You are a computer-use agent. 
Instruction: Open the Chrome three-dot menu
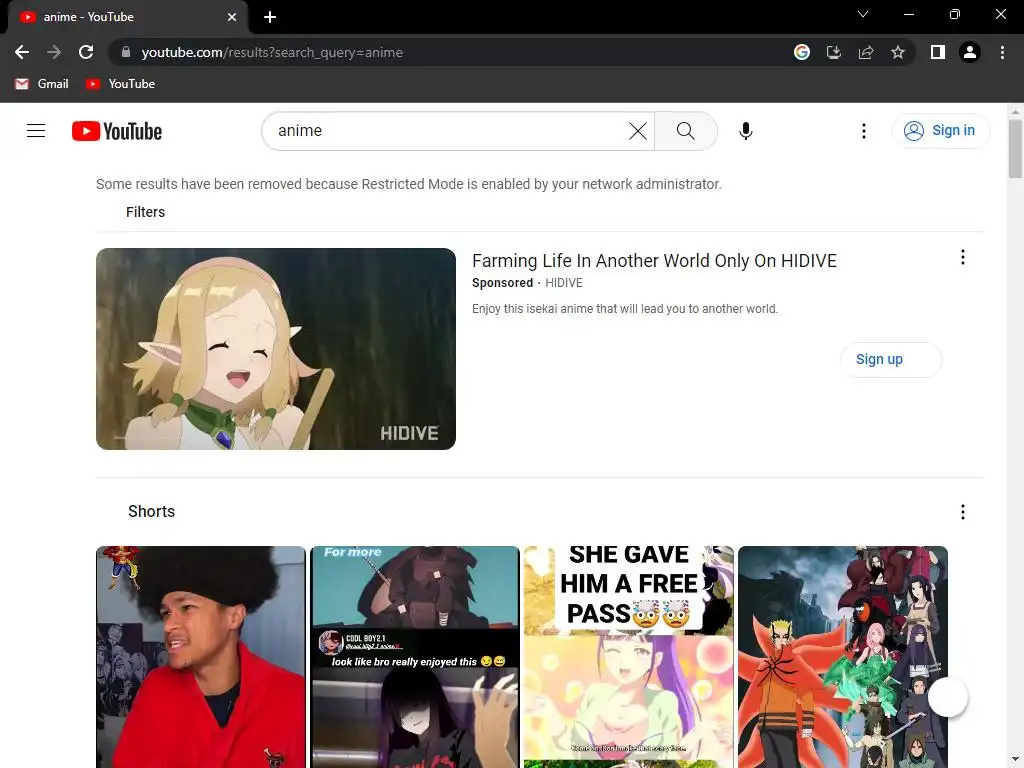[1002, 52]
